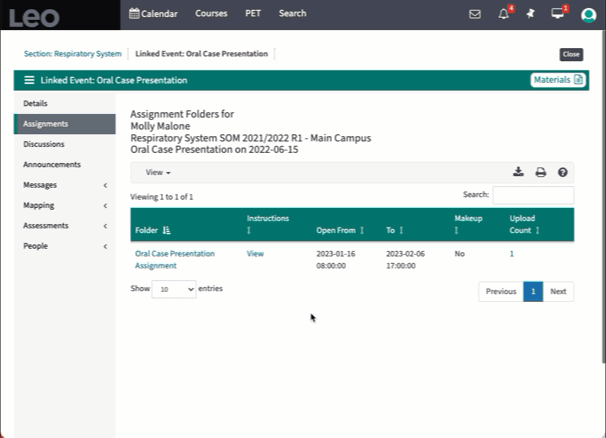Click the pin icon in header
Image resolution: width=606 pixels, height=438 pixels.
[x=530, y=14]
